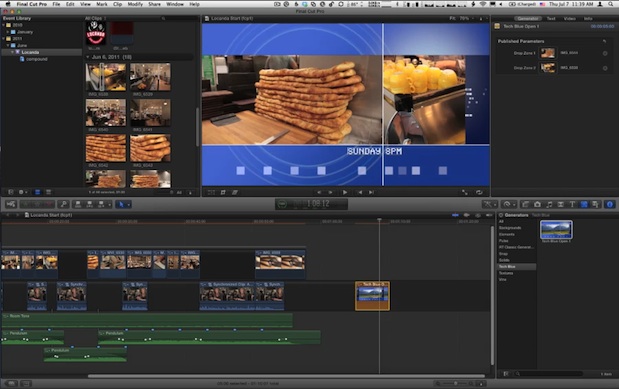Open the Effects browser icon
619x389 pixels.
click(x=525, y=204)
